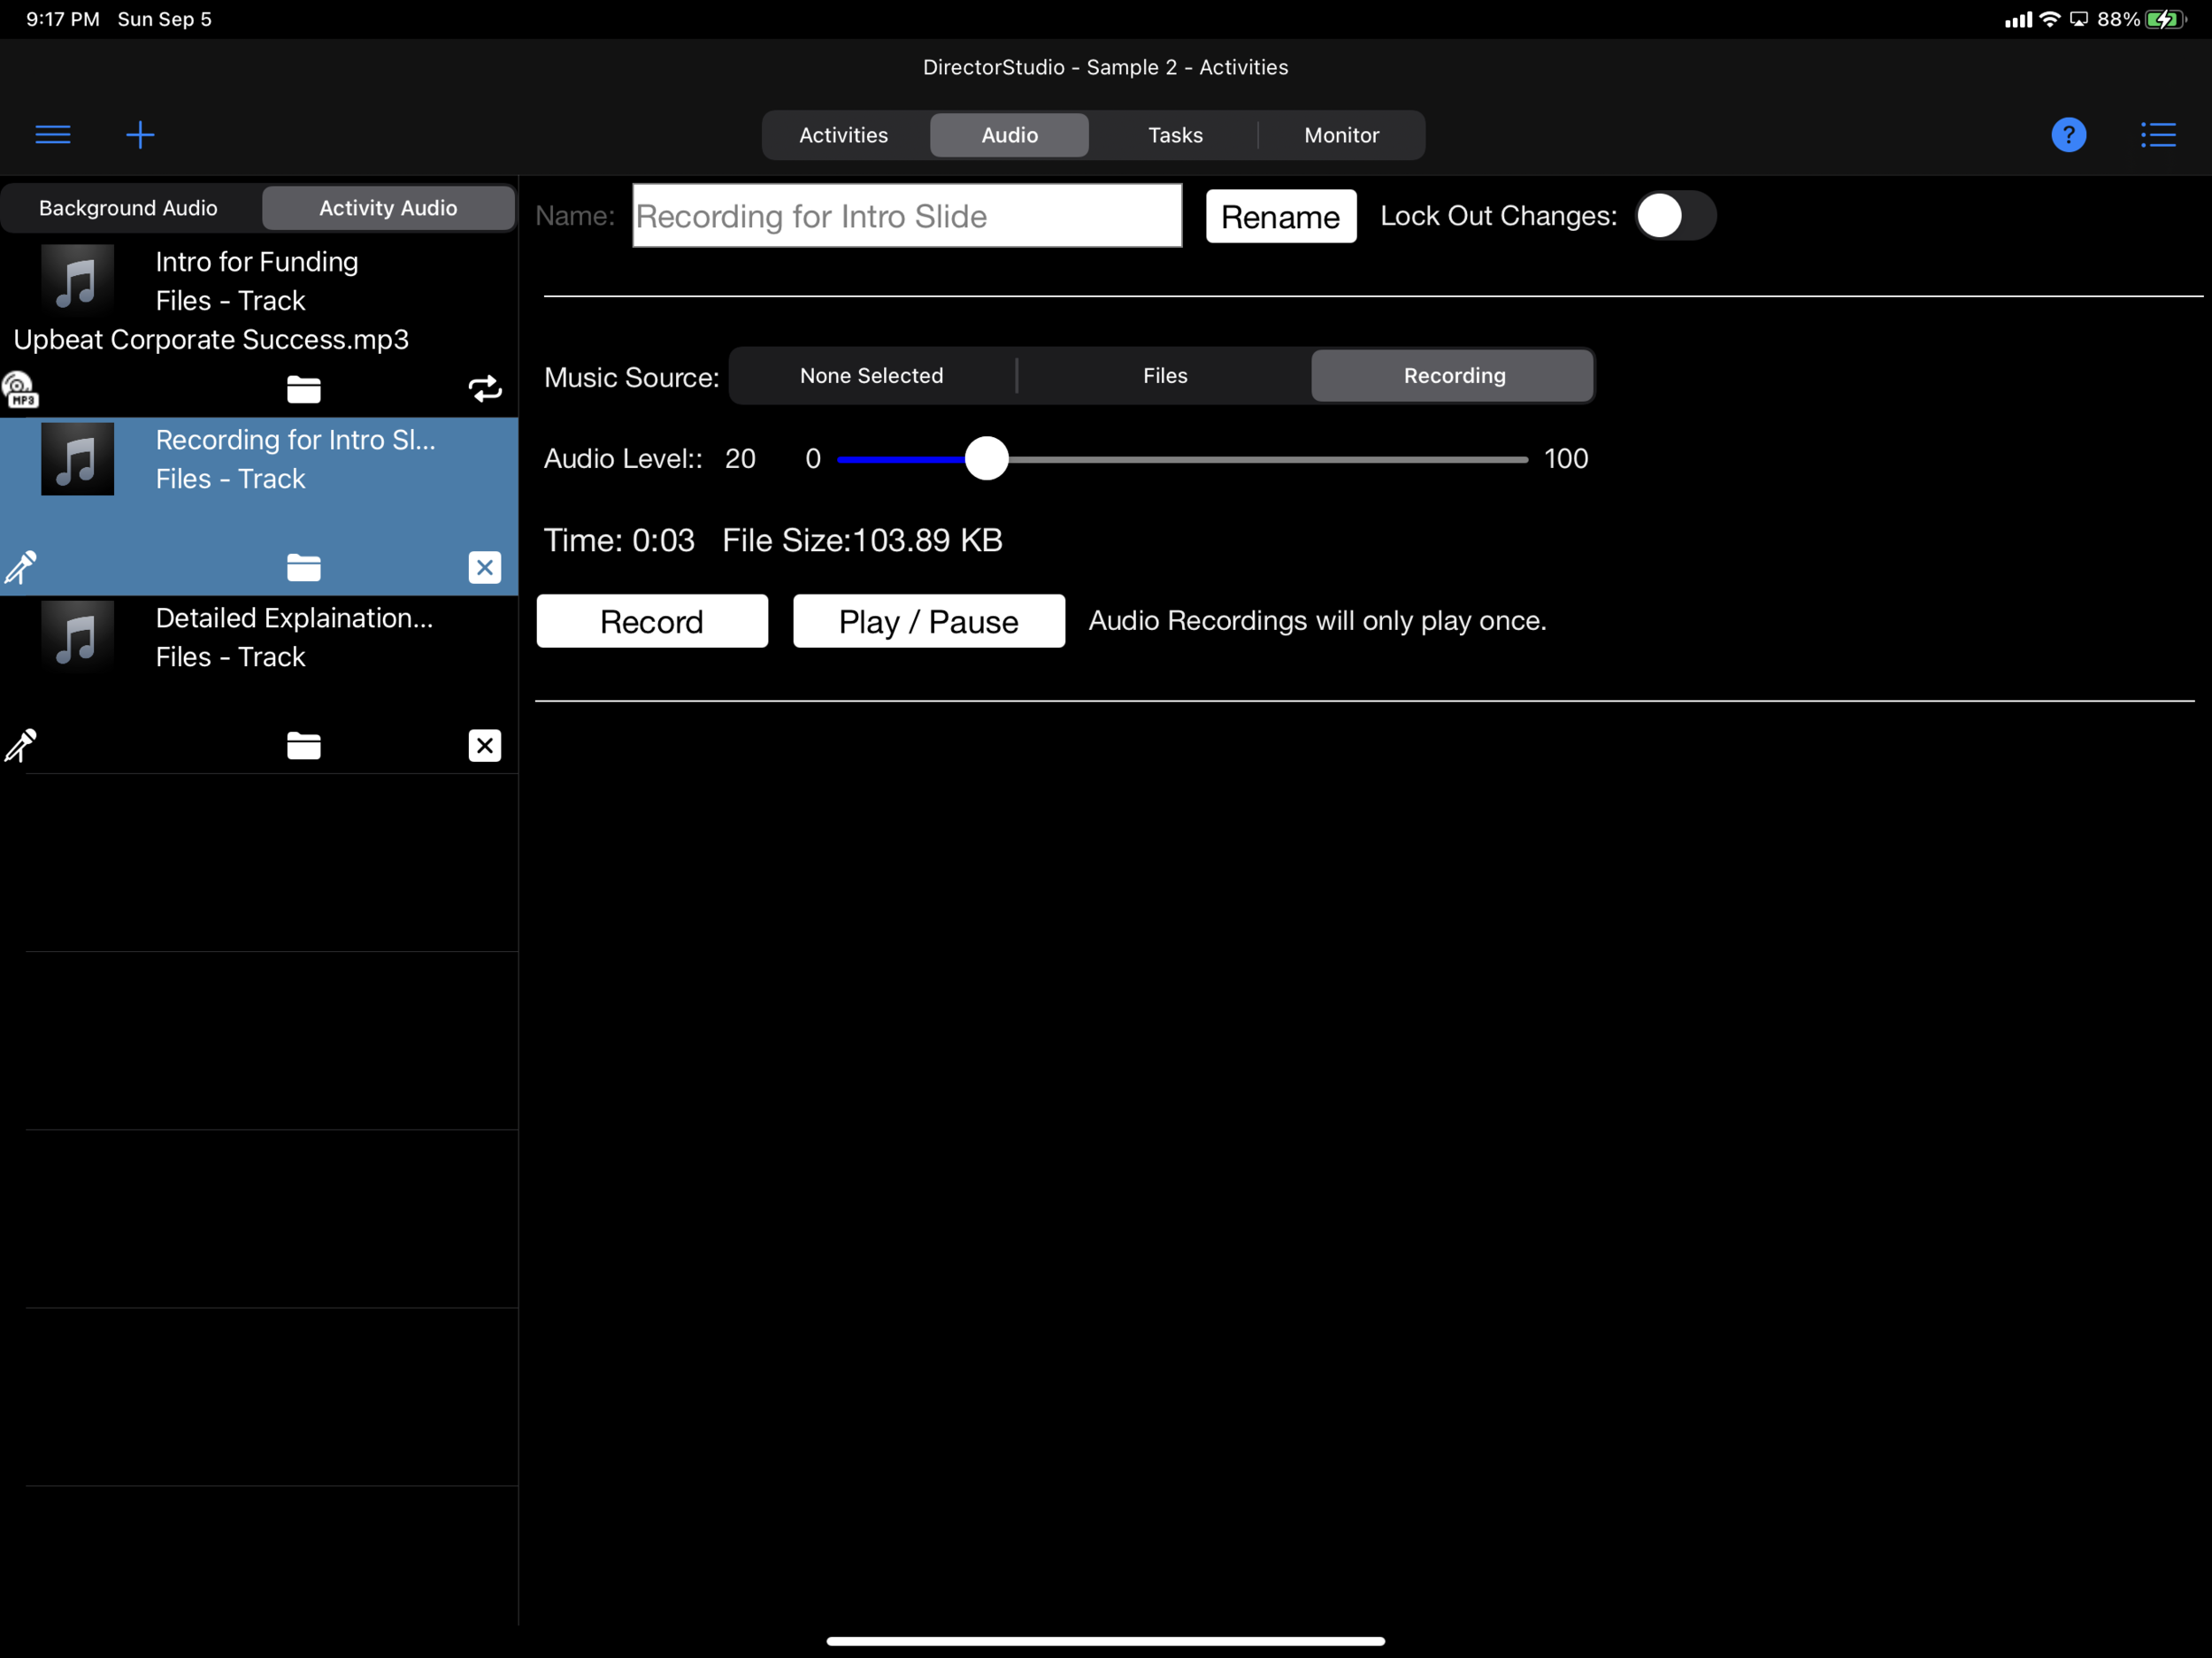The height and width of the screenshot is (1658, 2212).
Task: Click the Audio Level slider handle
Action: pos(987,459)
